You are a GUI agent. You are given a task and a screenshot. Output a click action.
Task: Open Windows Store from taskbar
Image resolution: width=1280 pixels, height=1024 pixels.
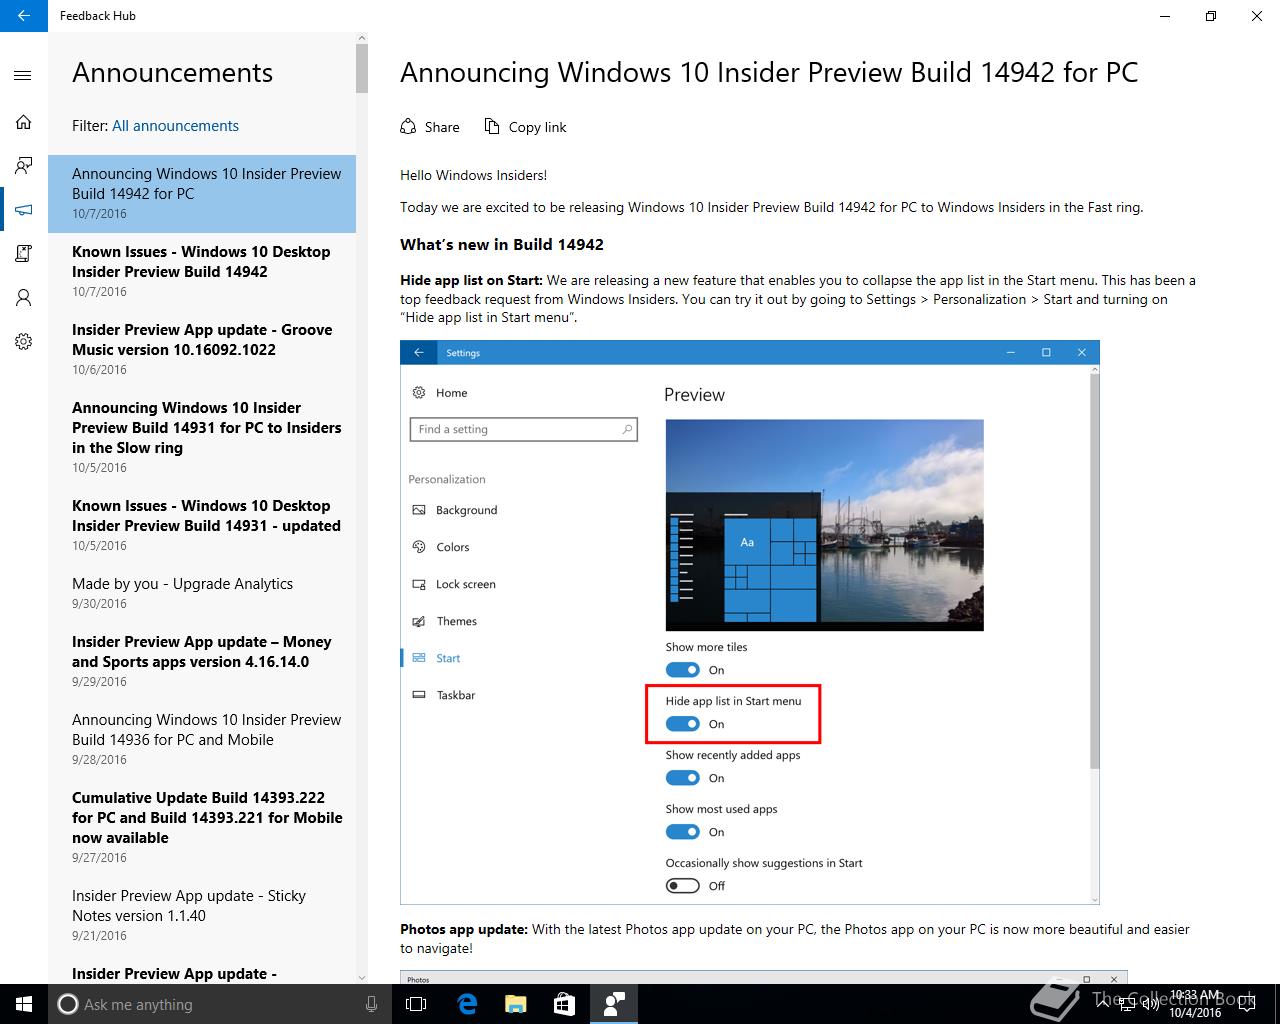pos(564,1004)
